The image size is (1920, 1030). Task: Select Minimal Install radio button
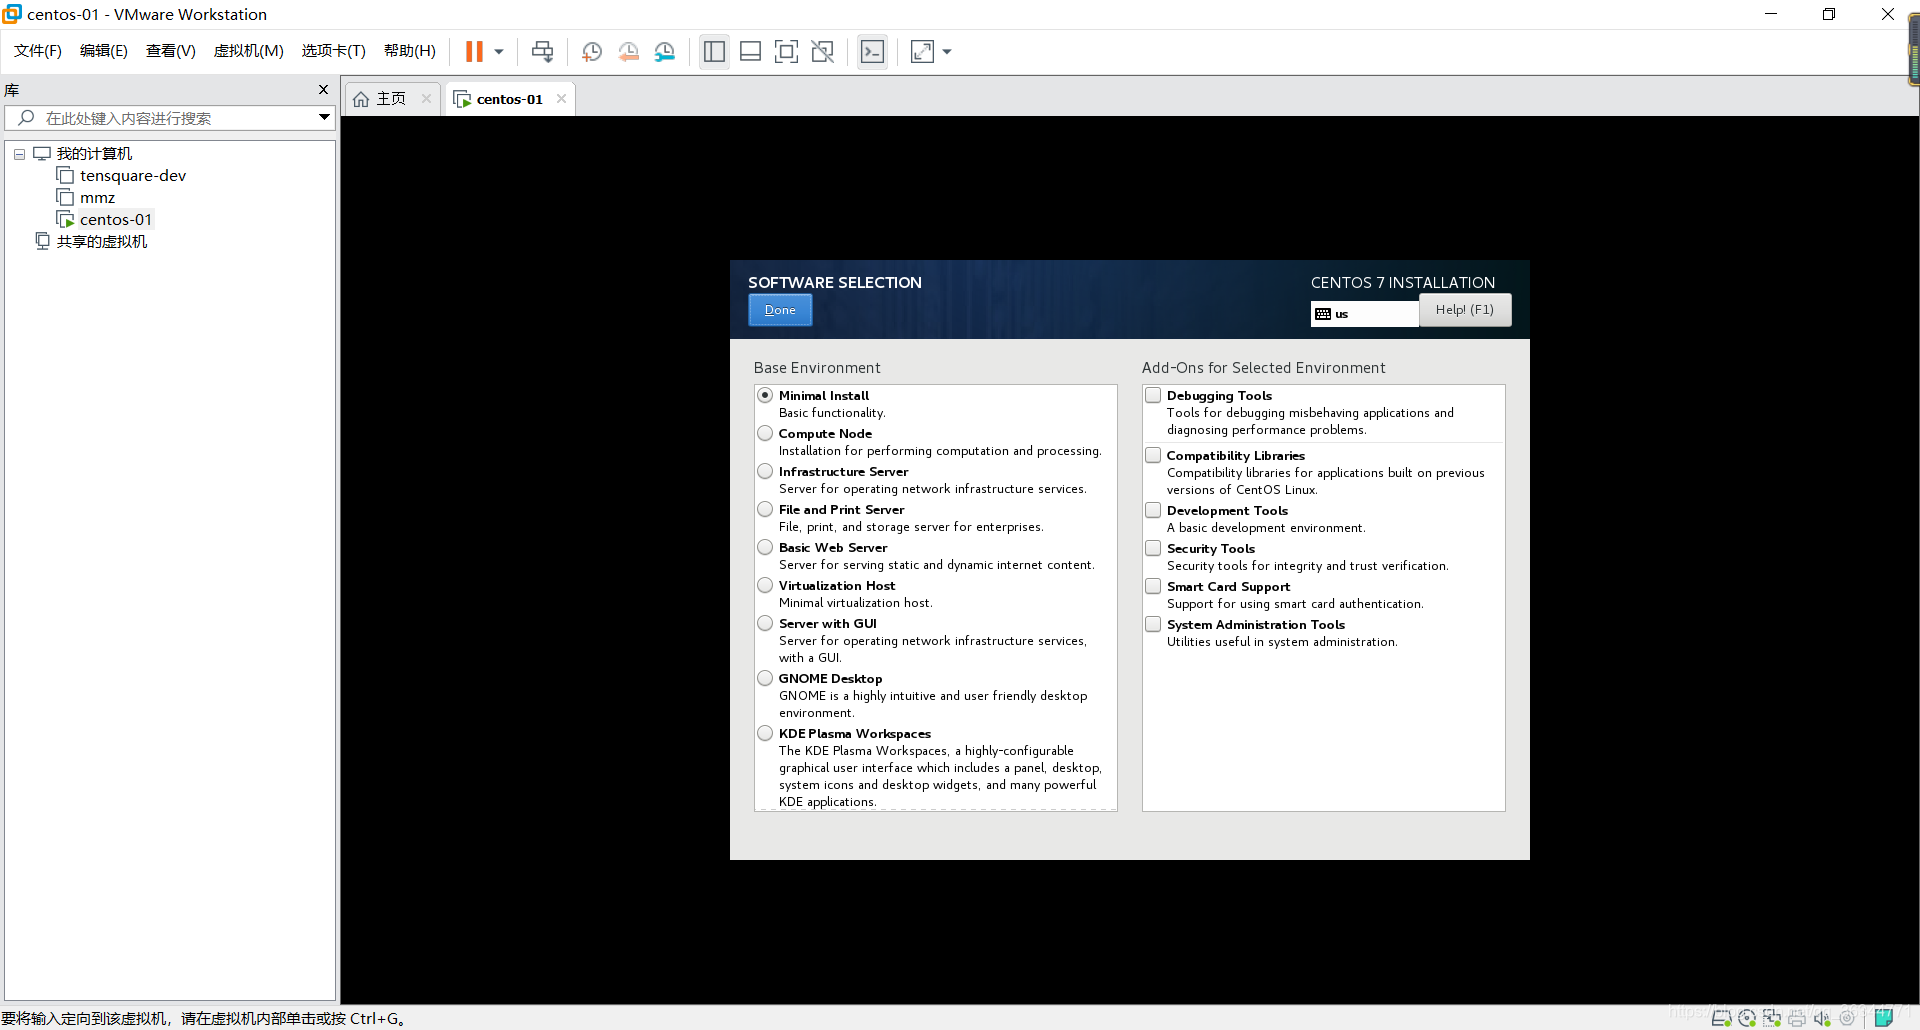[x=765, y=395]
